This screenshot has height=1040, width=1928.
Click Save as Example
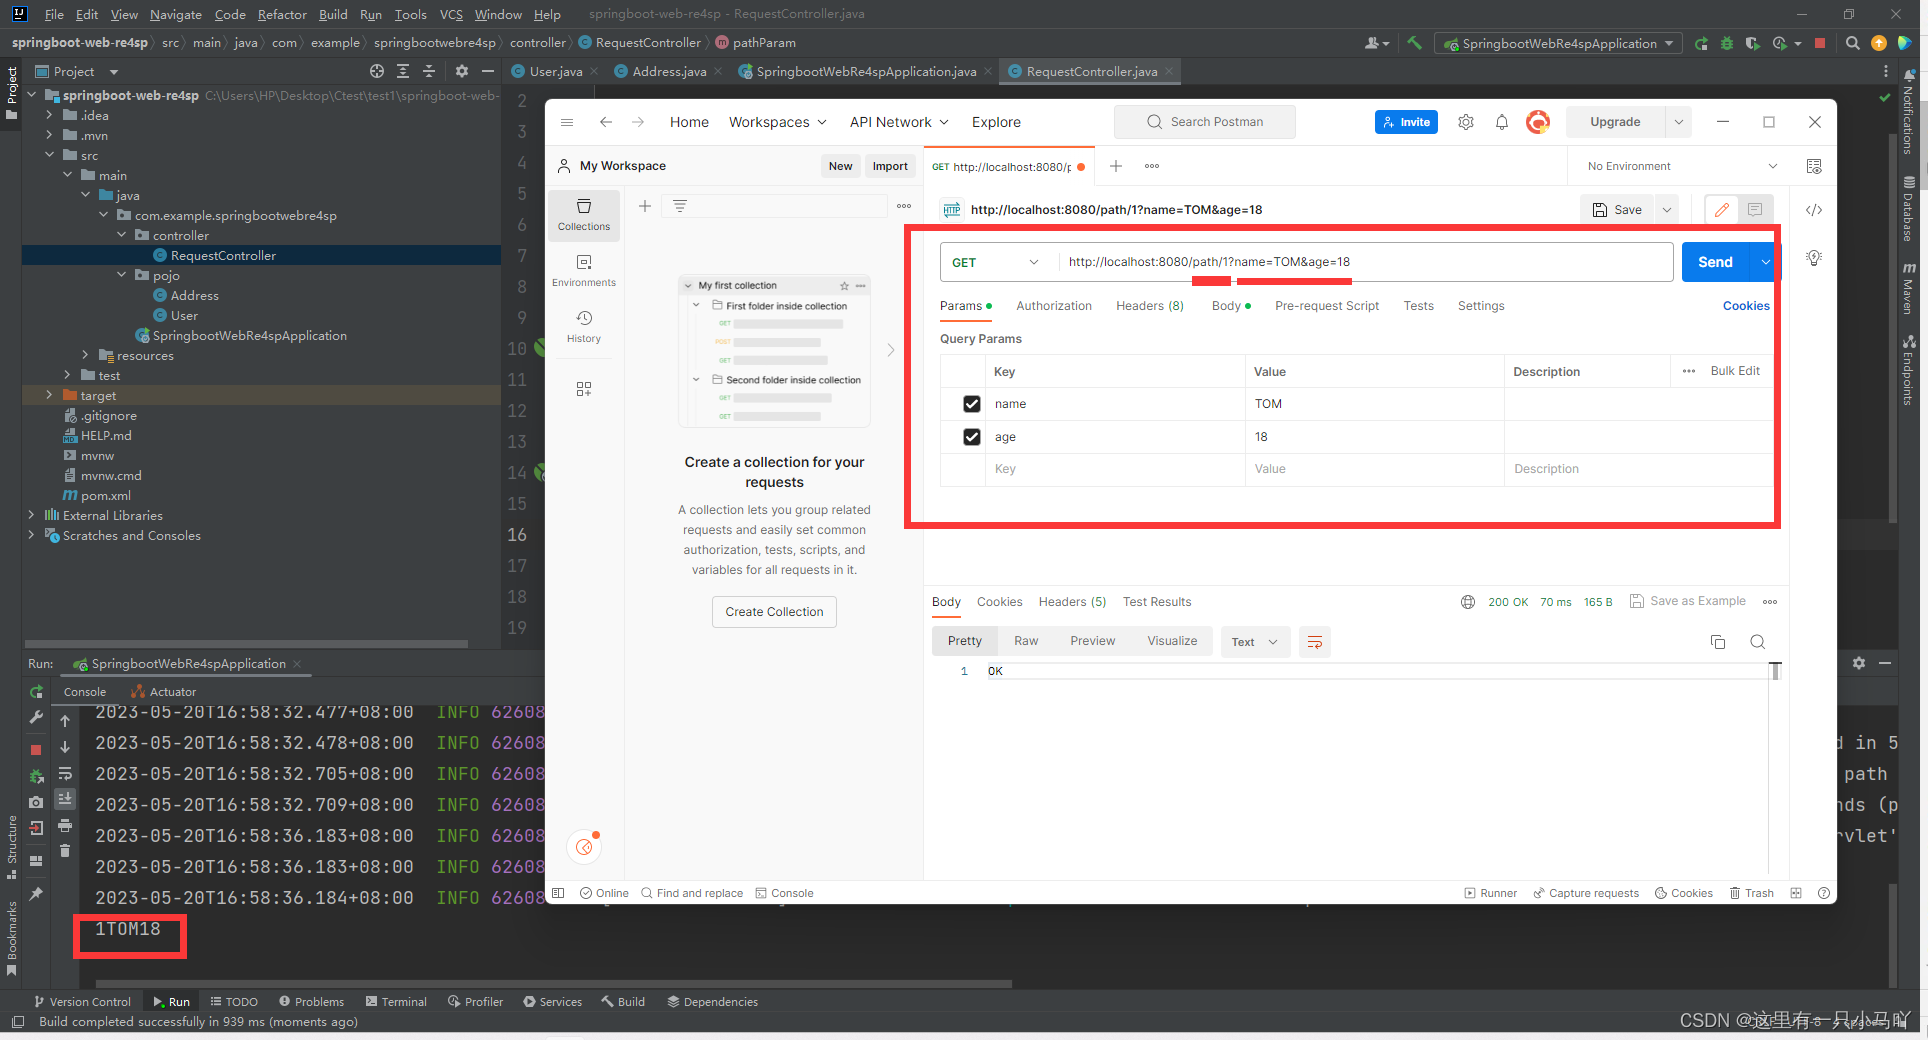1688,601
